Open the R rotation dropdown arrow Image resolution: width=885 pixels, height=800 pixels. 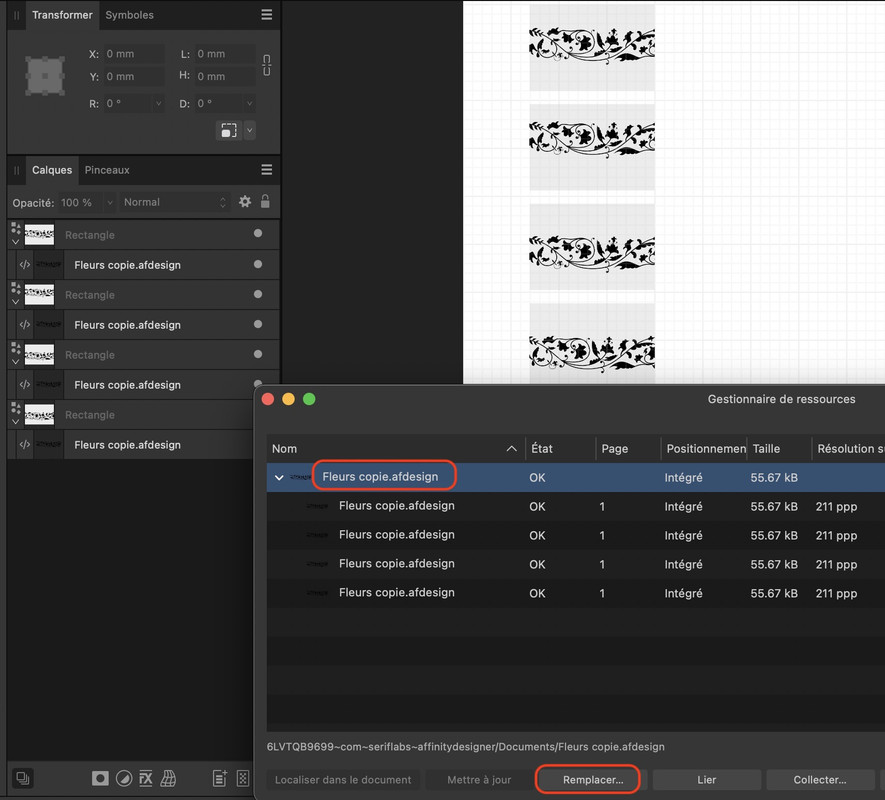click(158, 103)
